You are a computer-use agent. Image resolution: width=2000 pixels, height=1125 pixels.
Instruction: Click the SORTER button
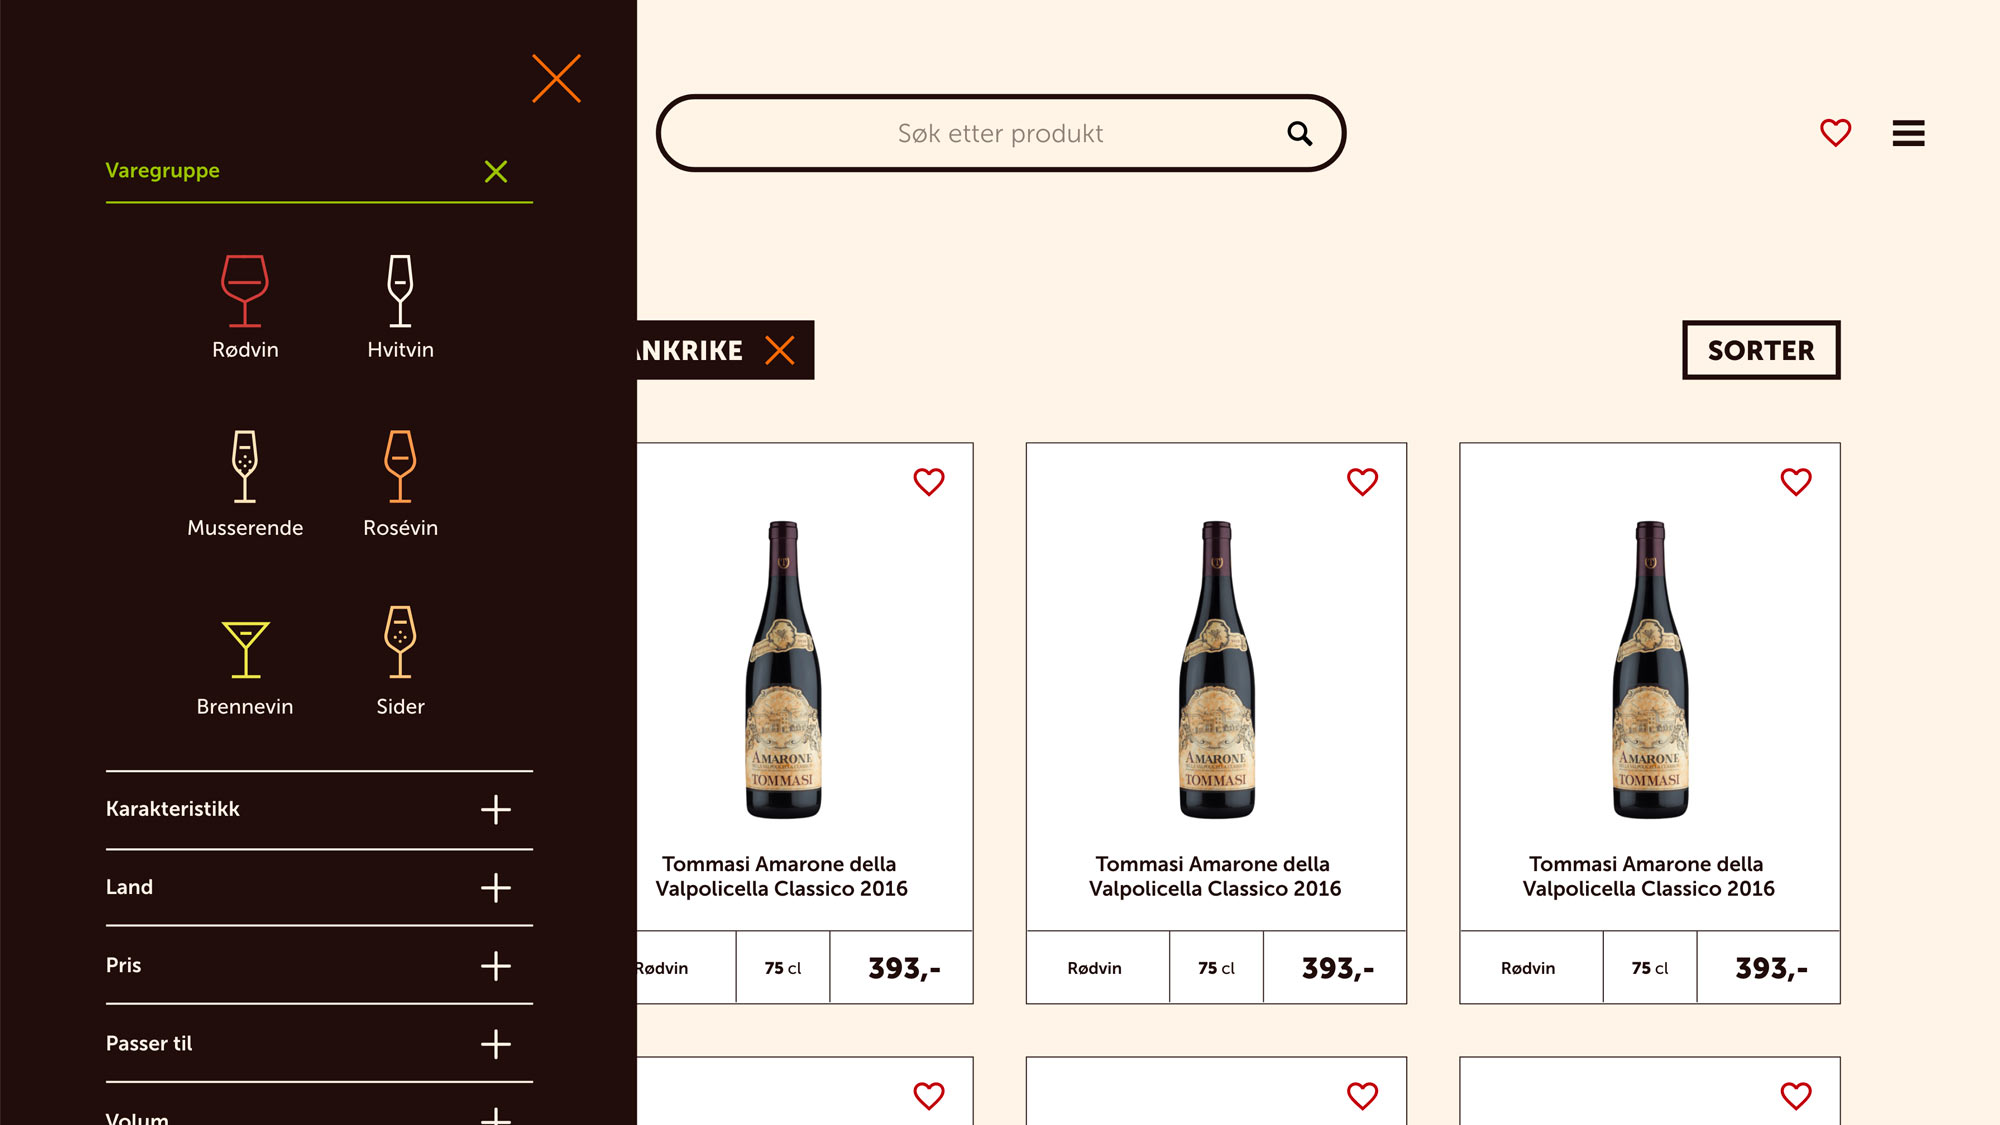tap(1761, 350)
